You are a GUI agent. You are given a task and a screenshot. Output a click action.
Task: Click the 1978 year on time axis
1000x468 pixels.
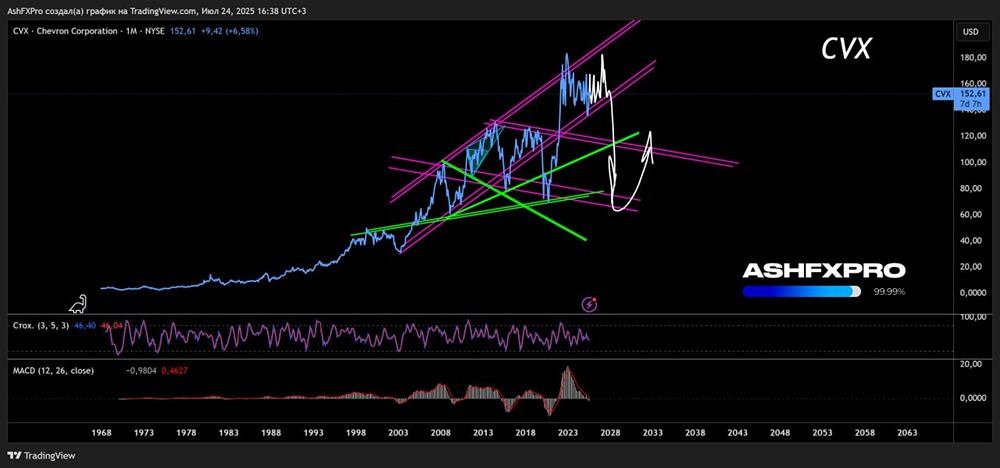tap(186, 432)
